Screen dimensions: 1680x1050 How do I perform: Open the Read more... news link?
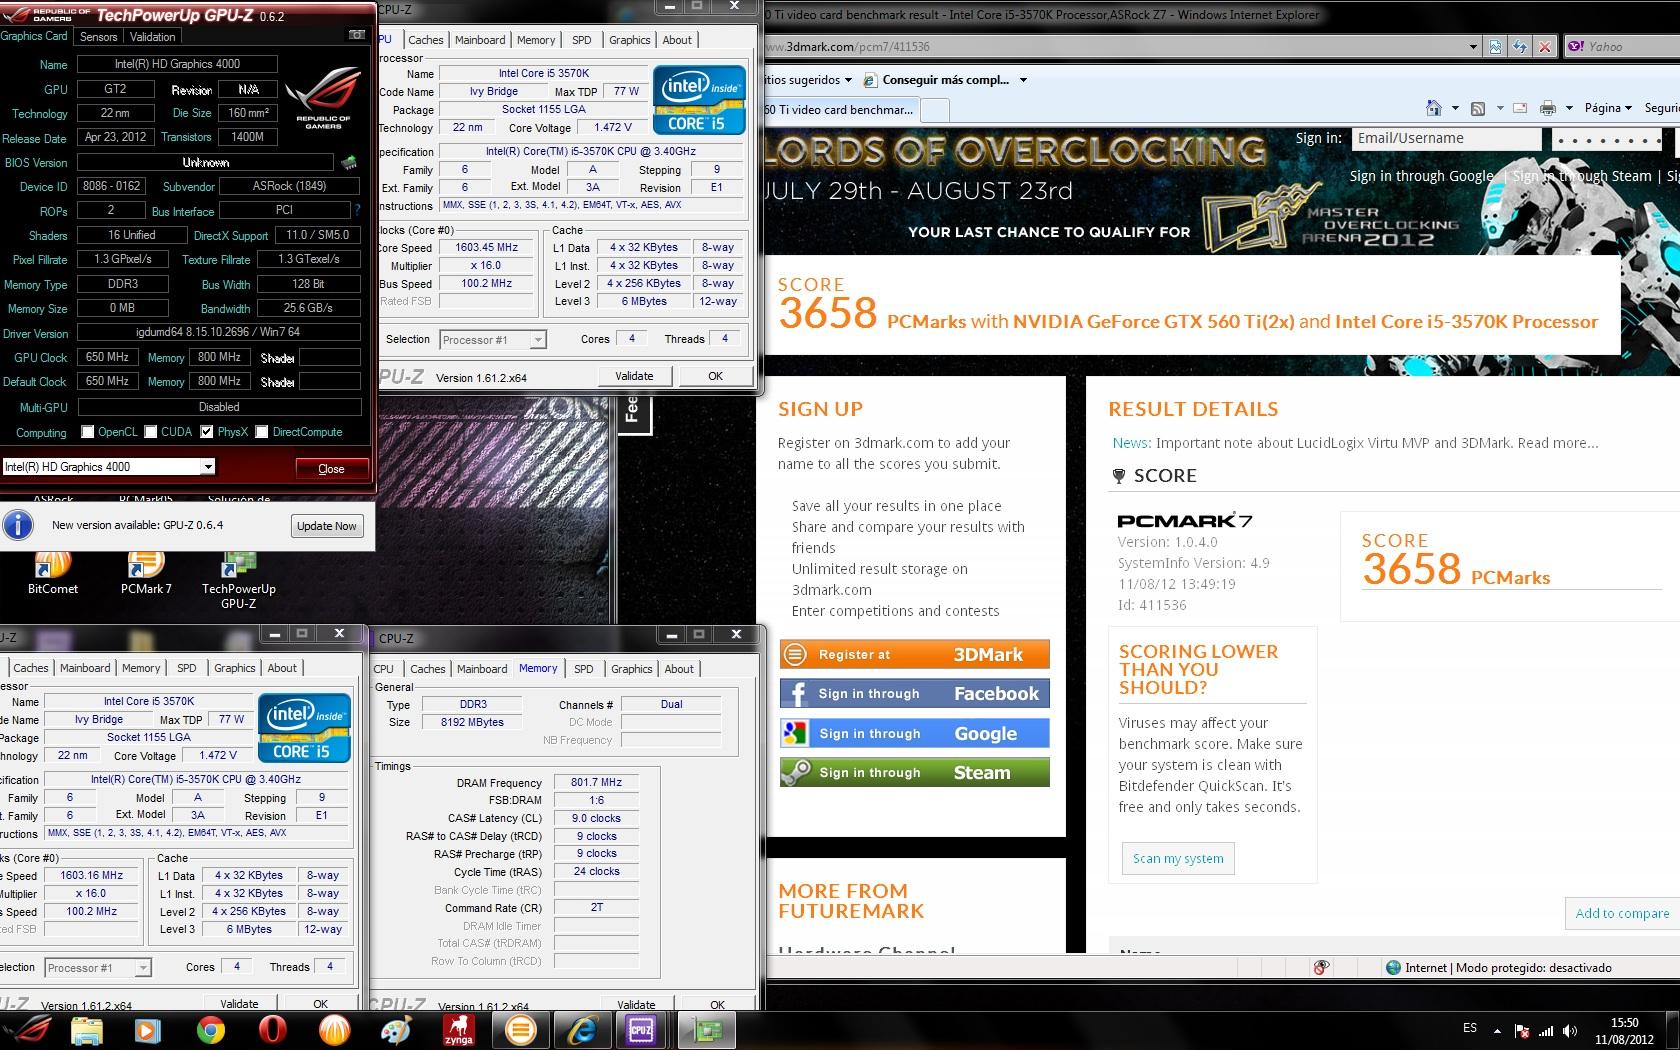(1557, 443)
